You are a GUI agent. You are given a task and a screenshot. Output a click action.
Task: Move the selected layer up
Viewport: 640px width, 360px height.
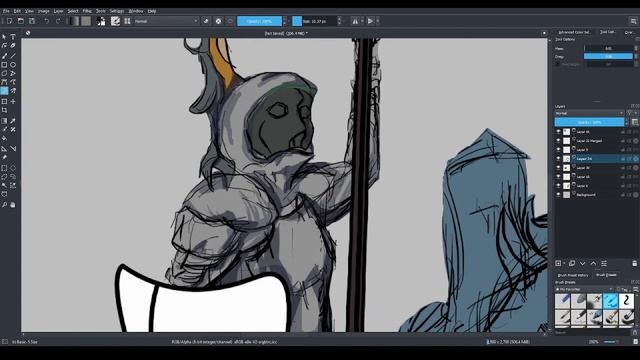point(593,263)
